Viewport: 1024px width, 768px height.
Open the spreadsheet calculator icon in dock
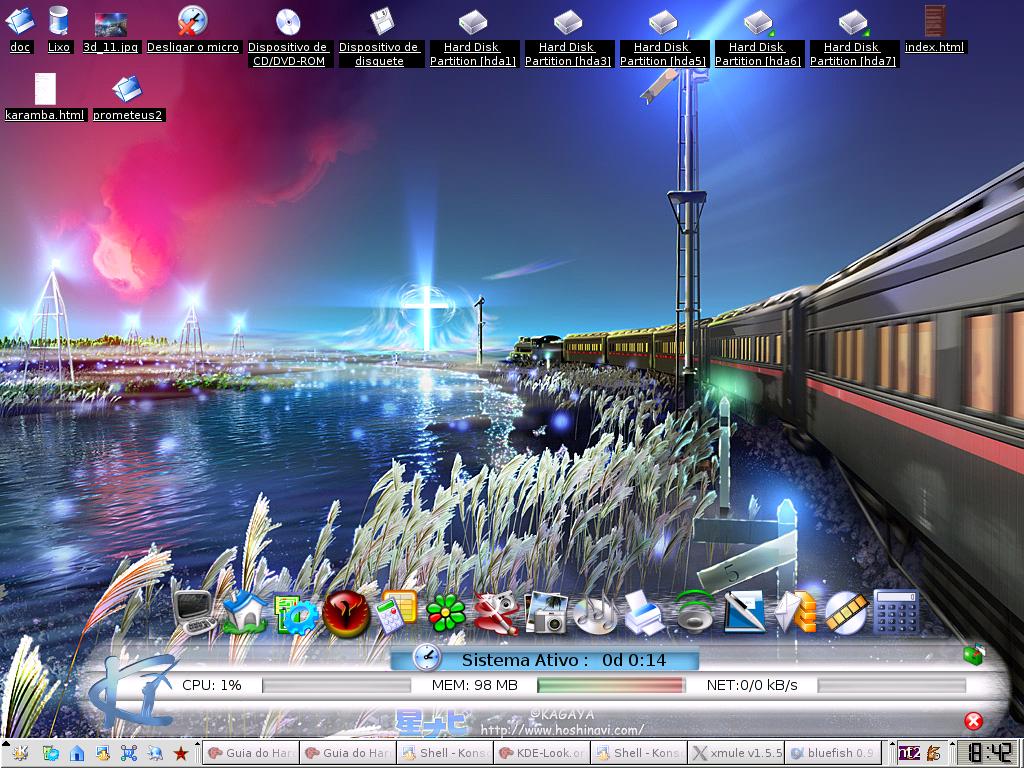tap(396, 612)
